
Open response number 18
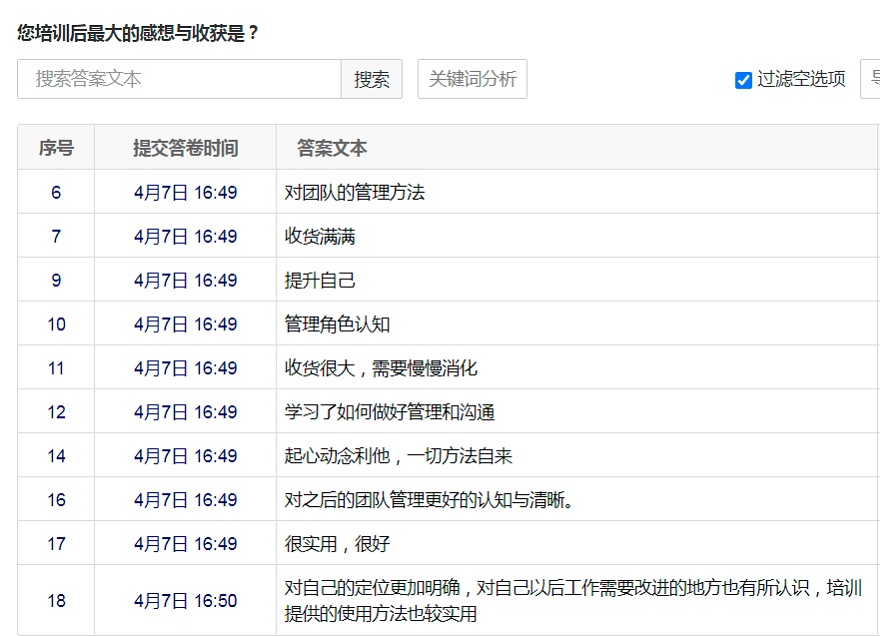coord(56,601)
